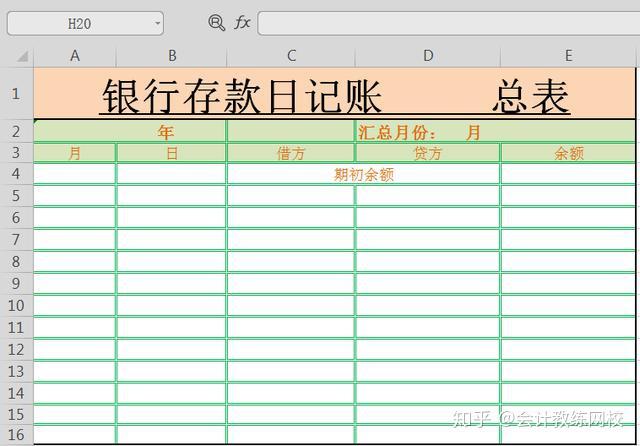Select all cells with corner triangle
Viewport: 640px width, 446px height.
pyautogui.click(x=22, y=56)
